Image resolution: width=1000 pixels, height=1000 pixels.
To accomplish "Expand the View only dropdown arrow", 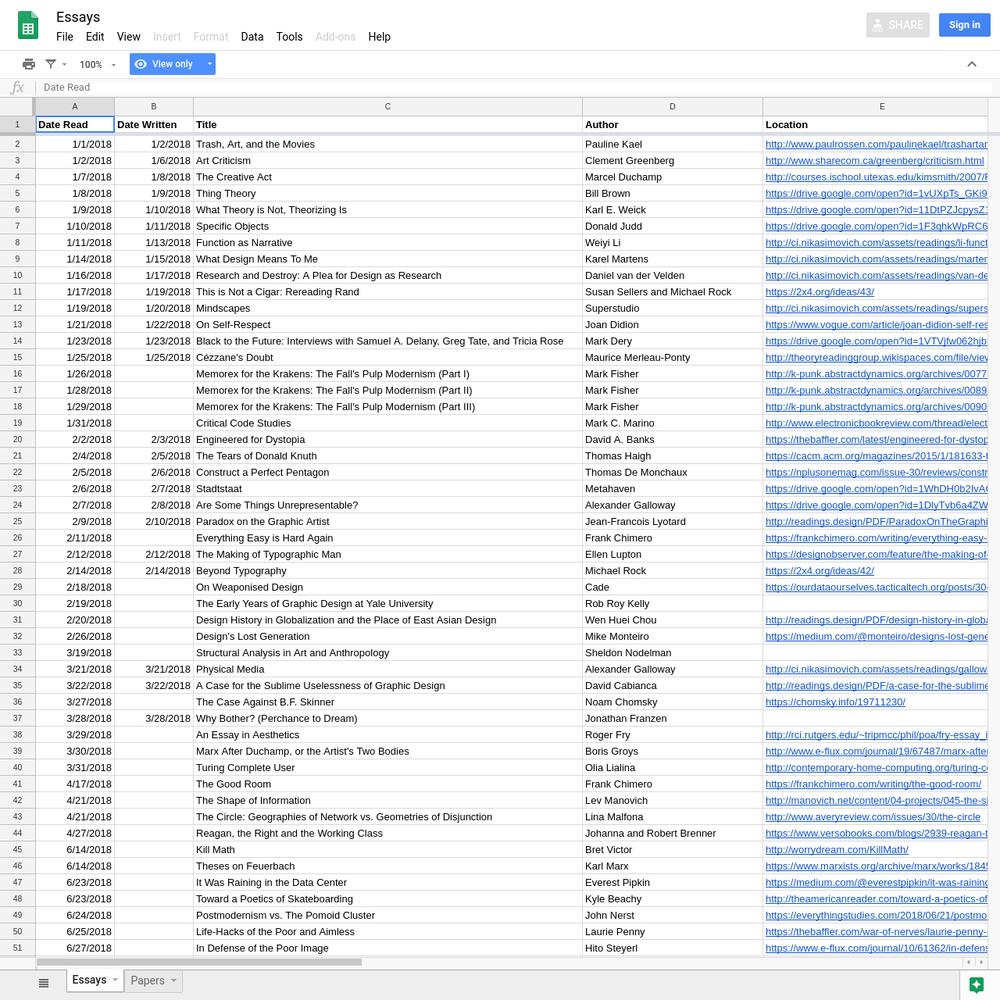I will coord(209,64).
